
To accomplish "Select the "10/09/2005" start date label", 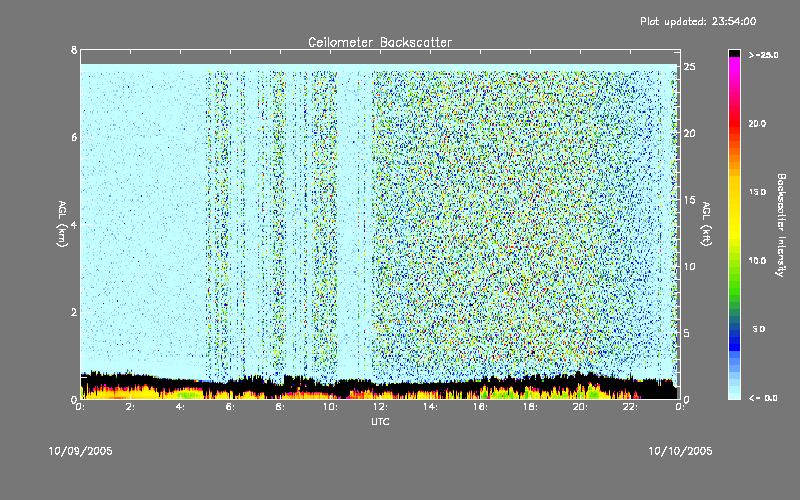I will click(81, 451).
